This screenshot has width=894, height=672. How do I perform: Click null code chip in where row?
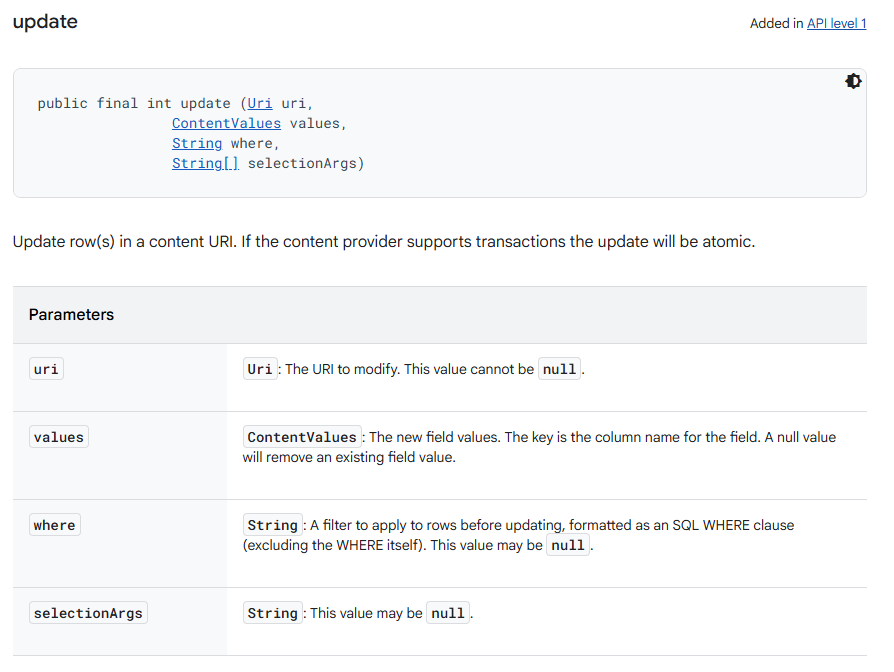click(567, 546)
